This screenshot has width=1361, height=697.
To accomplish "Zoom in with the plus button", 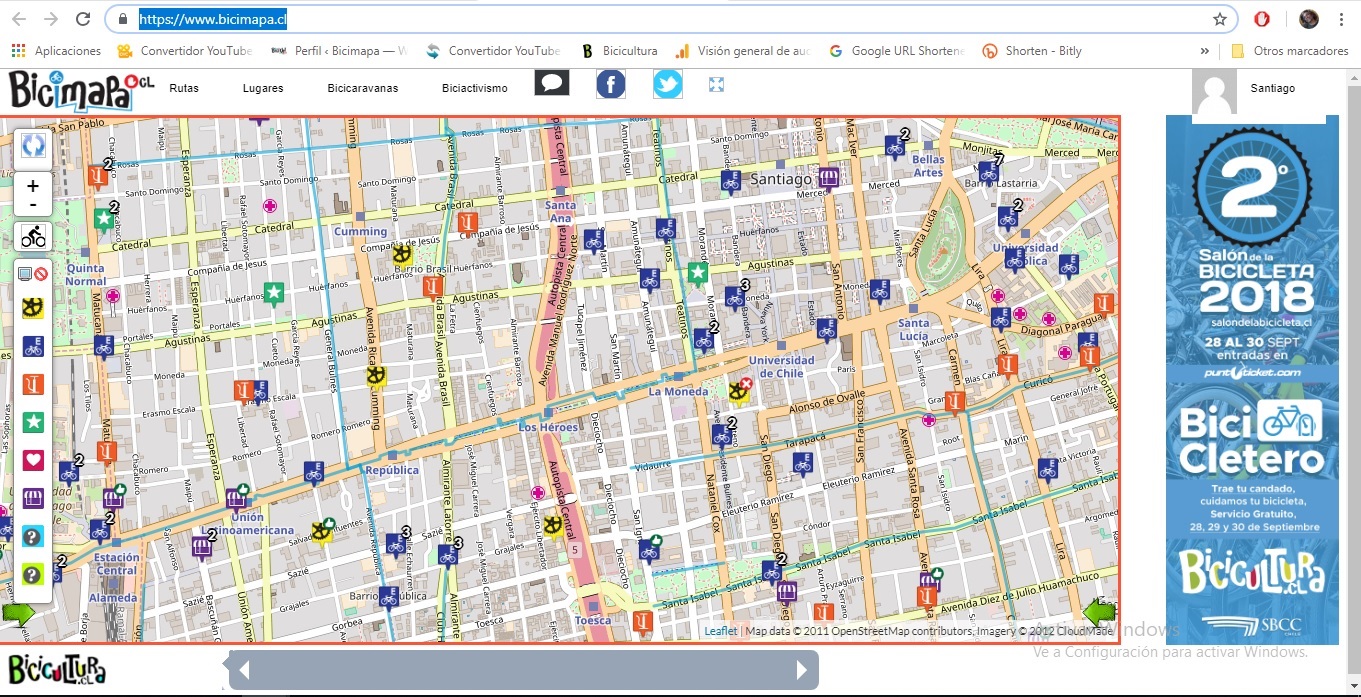I will coord(33,186).
